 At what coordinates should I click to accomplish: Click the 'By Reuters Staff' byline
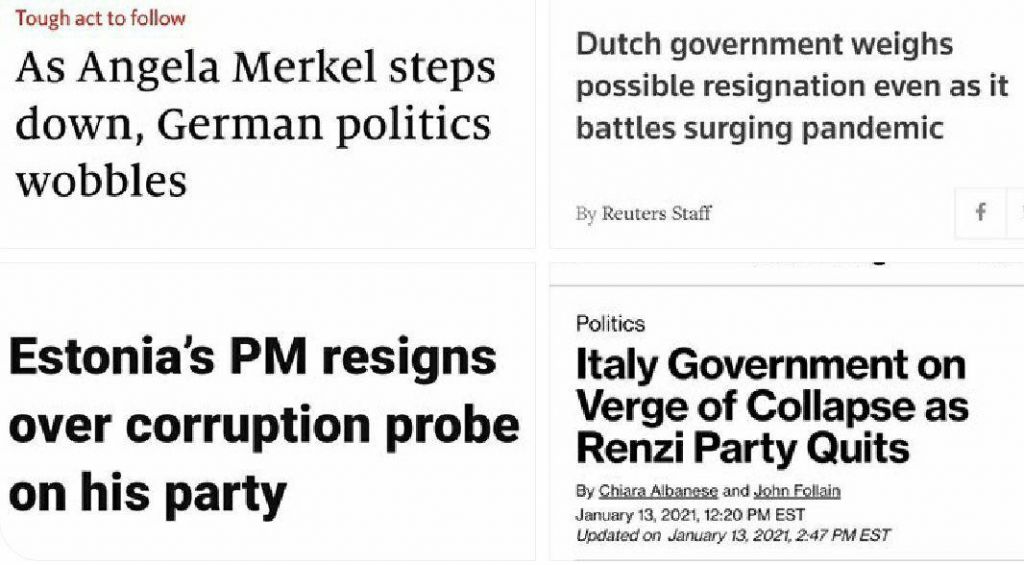coord(643,213)
